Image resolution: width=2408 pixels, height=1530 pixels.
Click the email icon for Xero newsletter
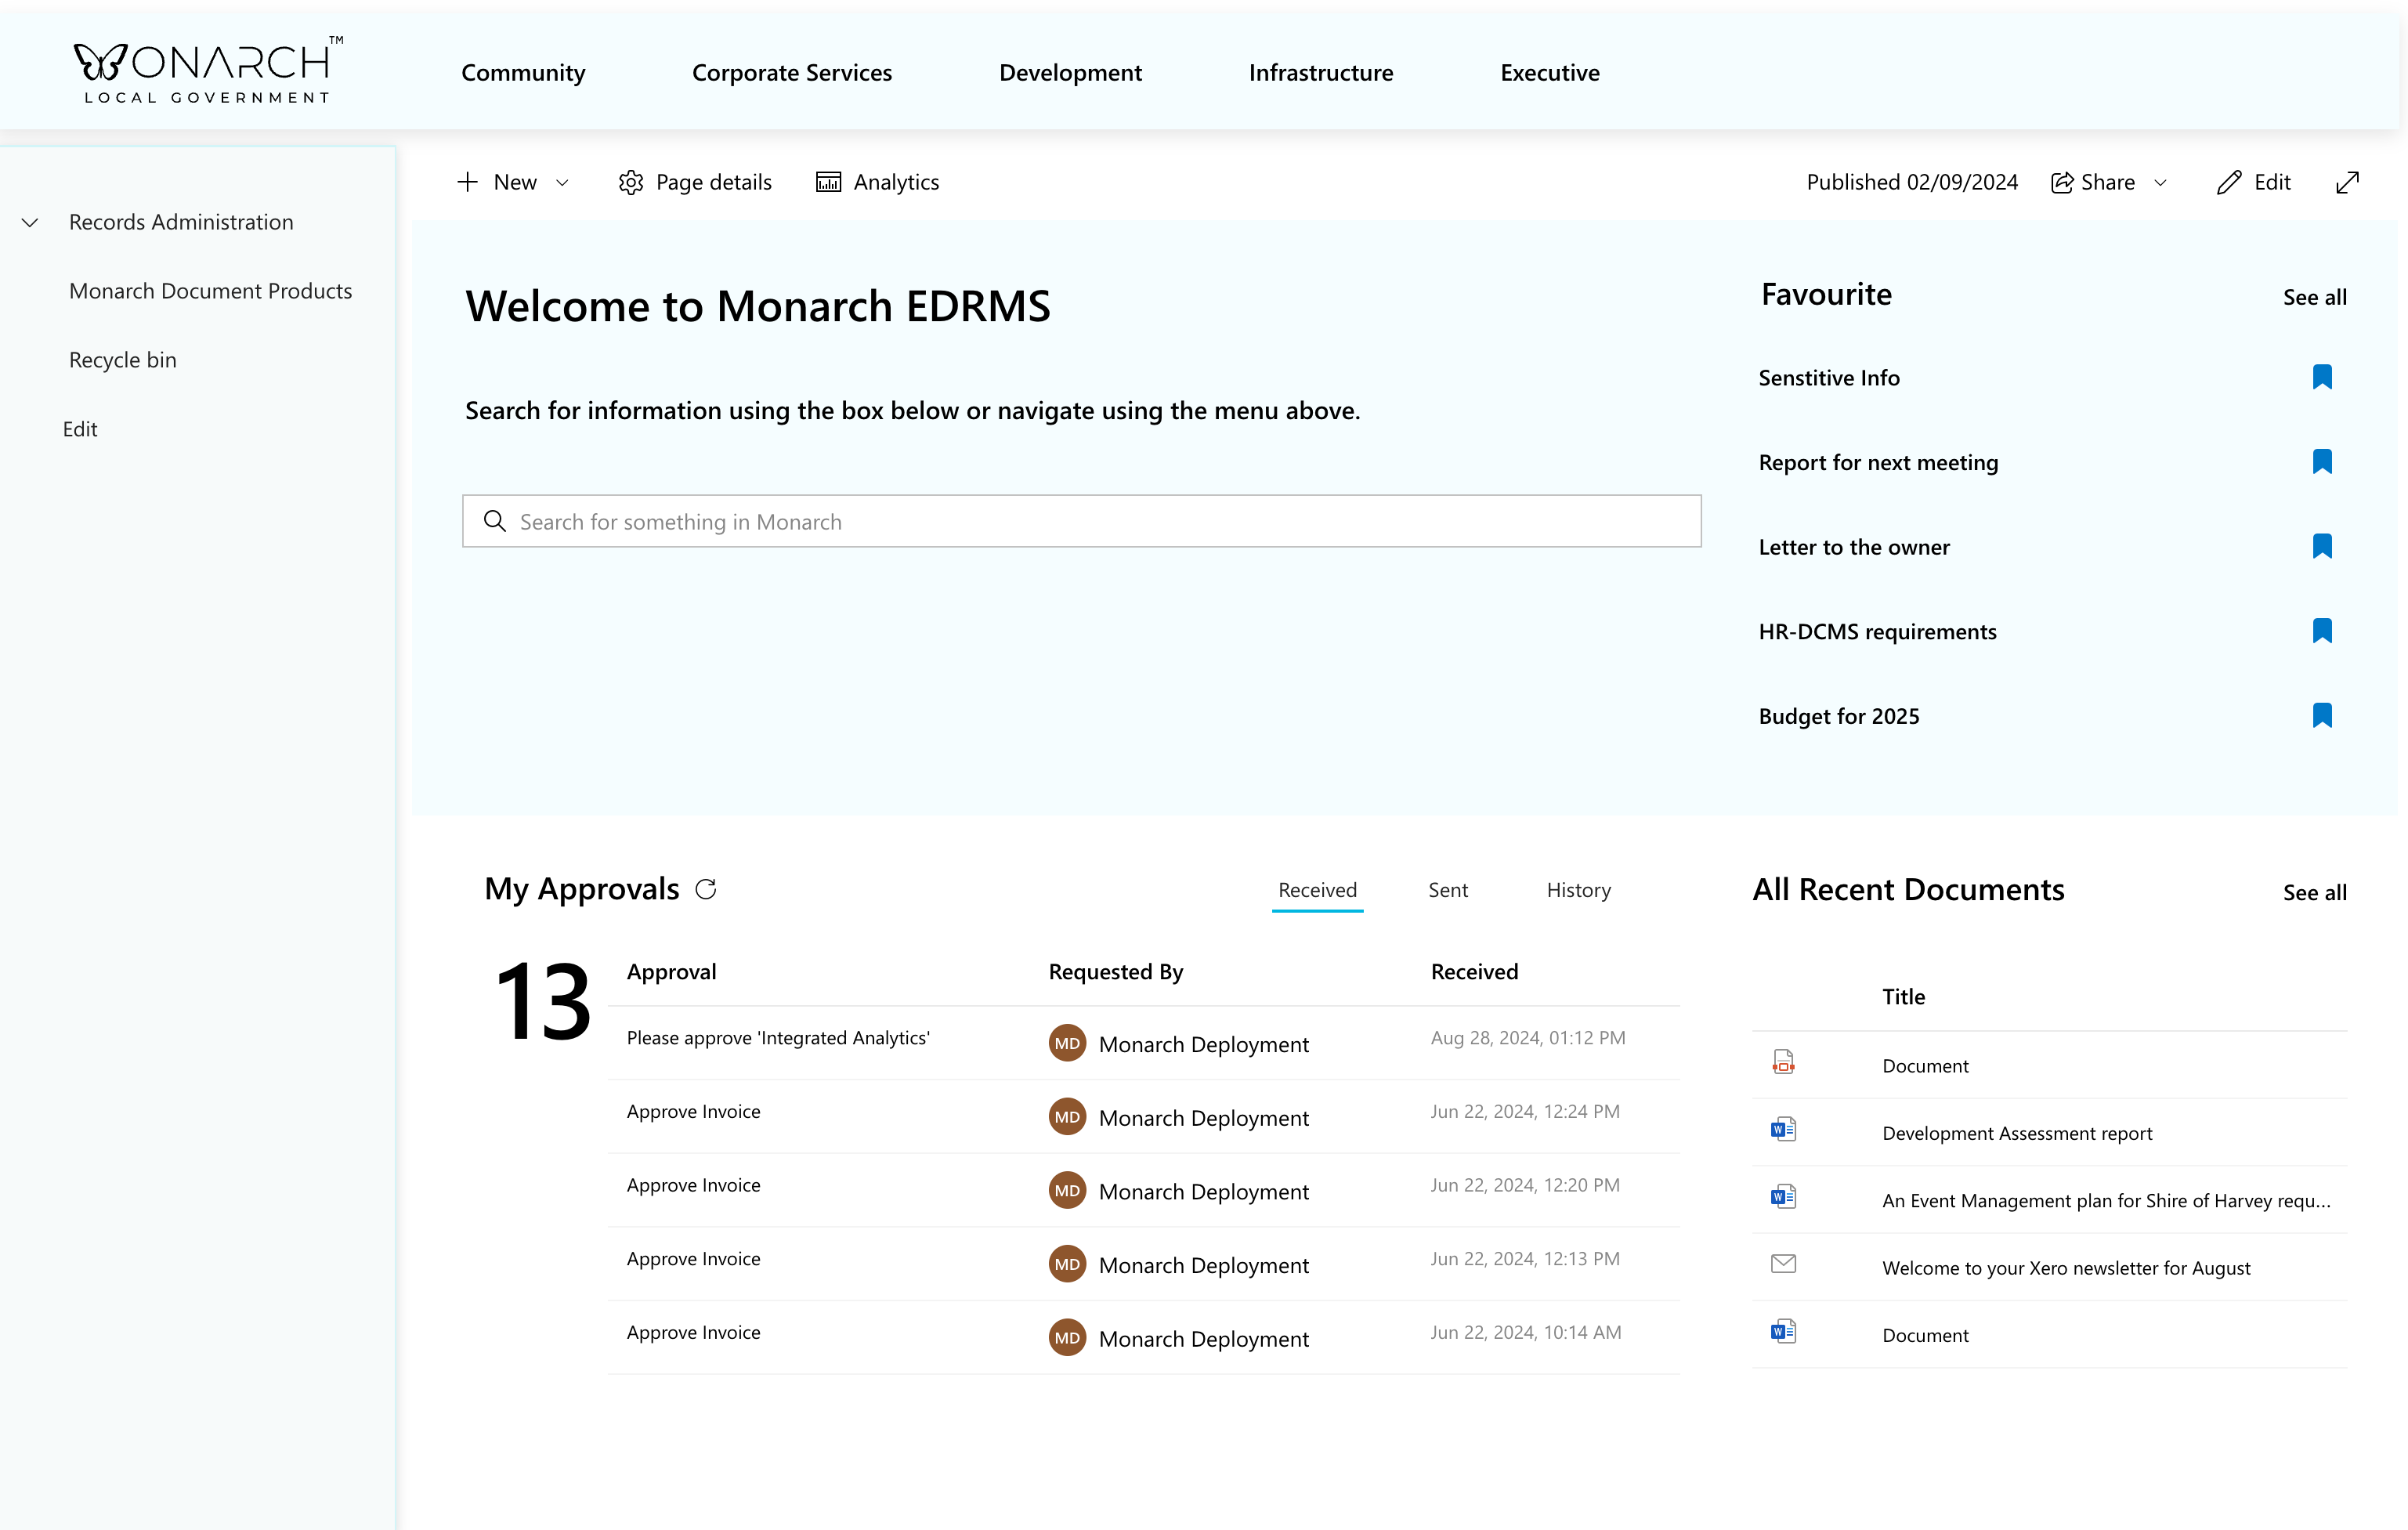[1783, 1264]
